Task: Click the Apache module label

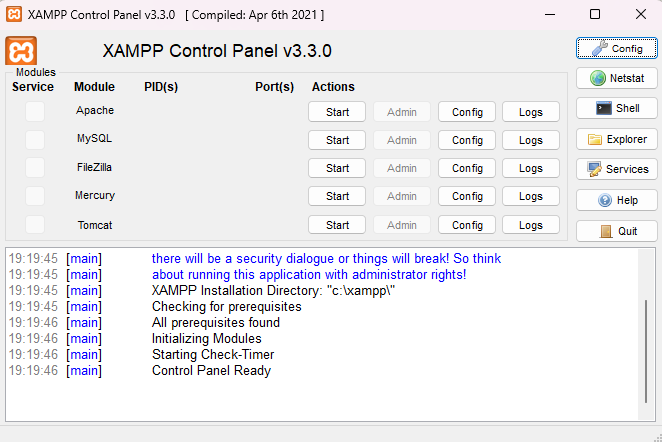Action: [x=95, y=110]
